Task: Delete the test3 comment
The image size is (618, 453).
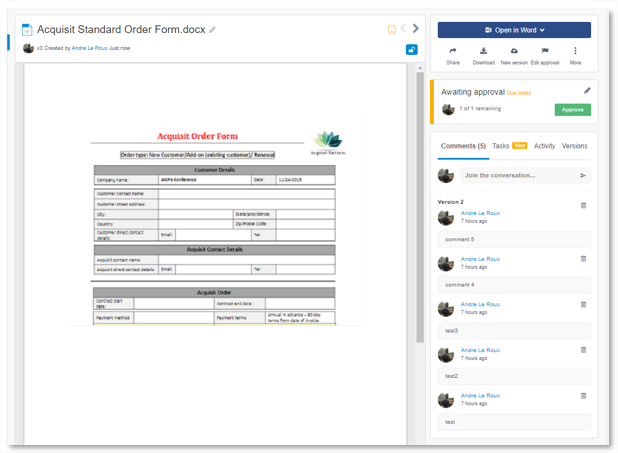Action: pyautogui.click(x=583, y=304)
